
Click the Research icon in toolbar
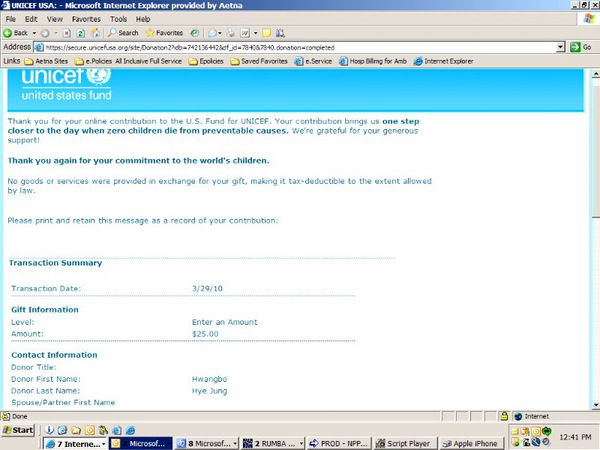click(280, 33)
